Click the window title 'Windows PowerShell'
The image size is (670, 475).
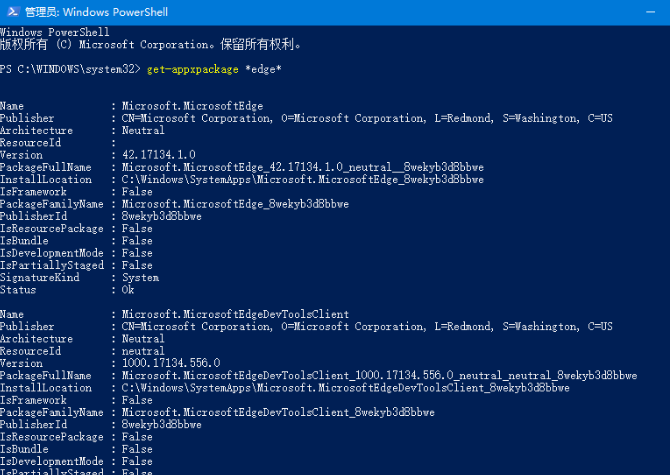[115, 12]
